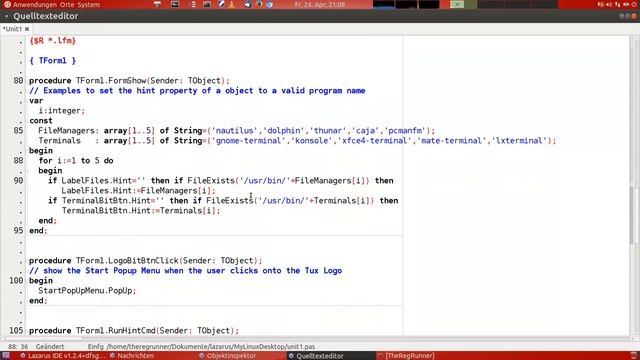Image resolution: width=640 pixels, height=360 pixels.
Task: Click the 'const' keyword line
Action: pos(40,120)
